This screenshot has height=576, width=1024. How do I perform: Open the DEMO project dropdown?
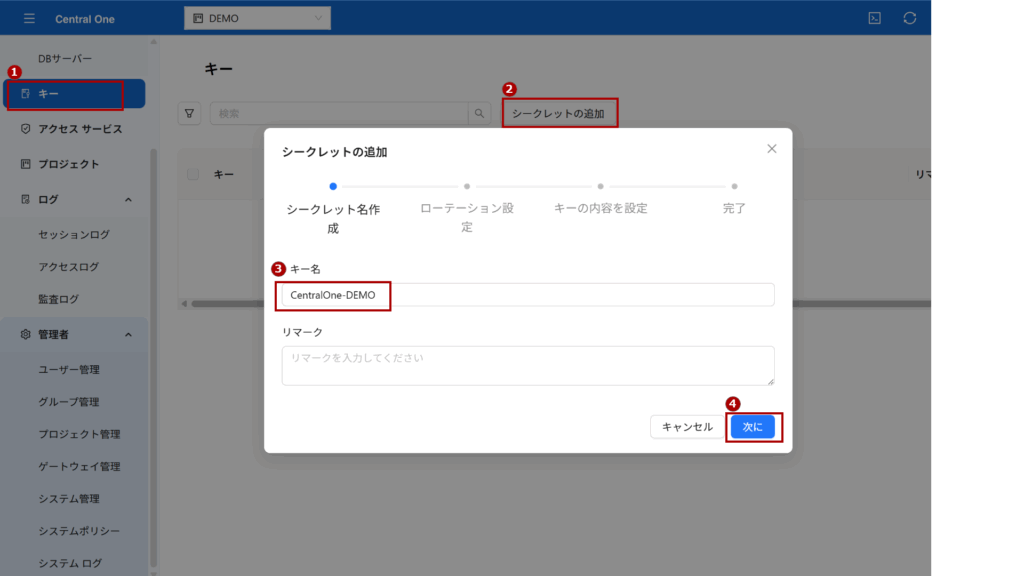tap(257, 18)
